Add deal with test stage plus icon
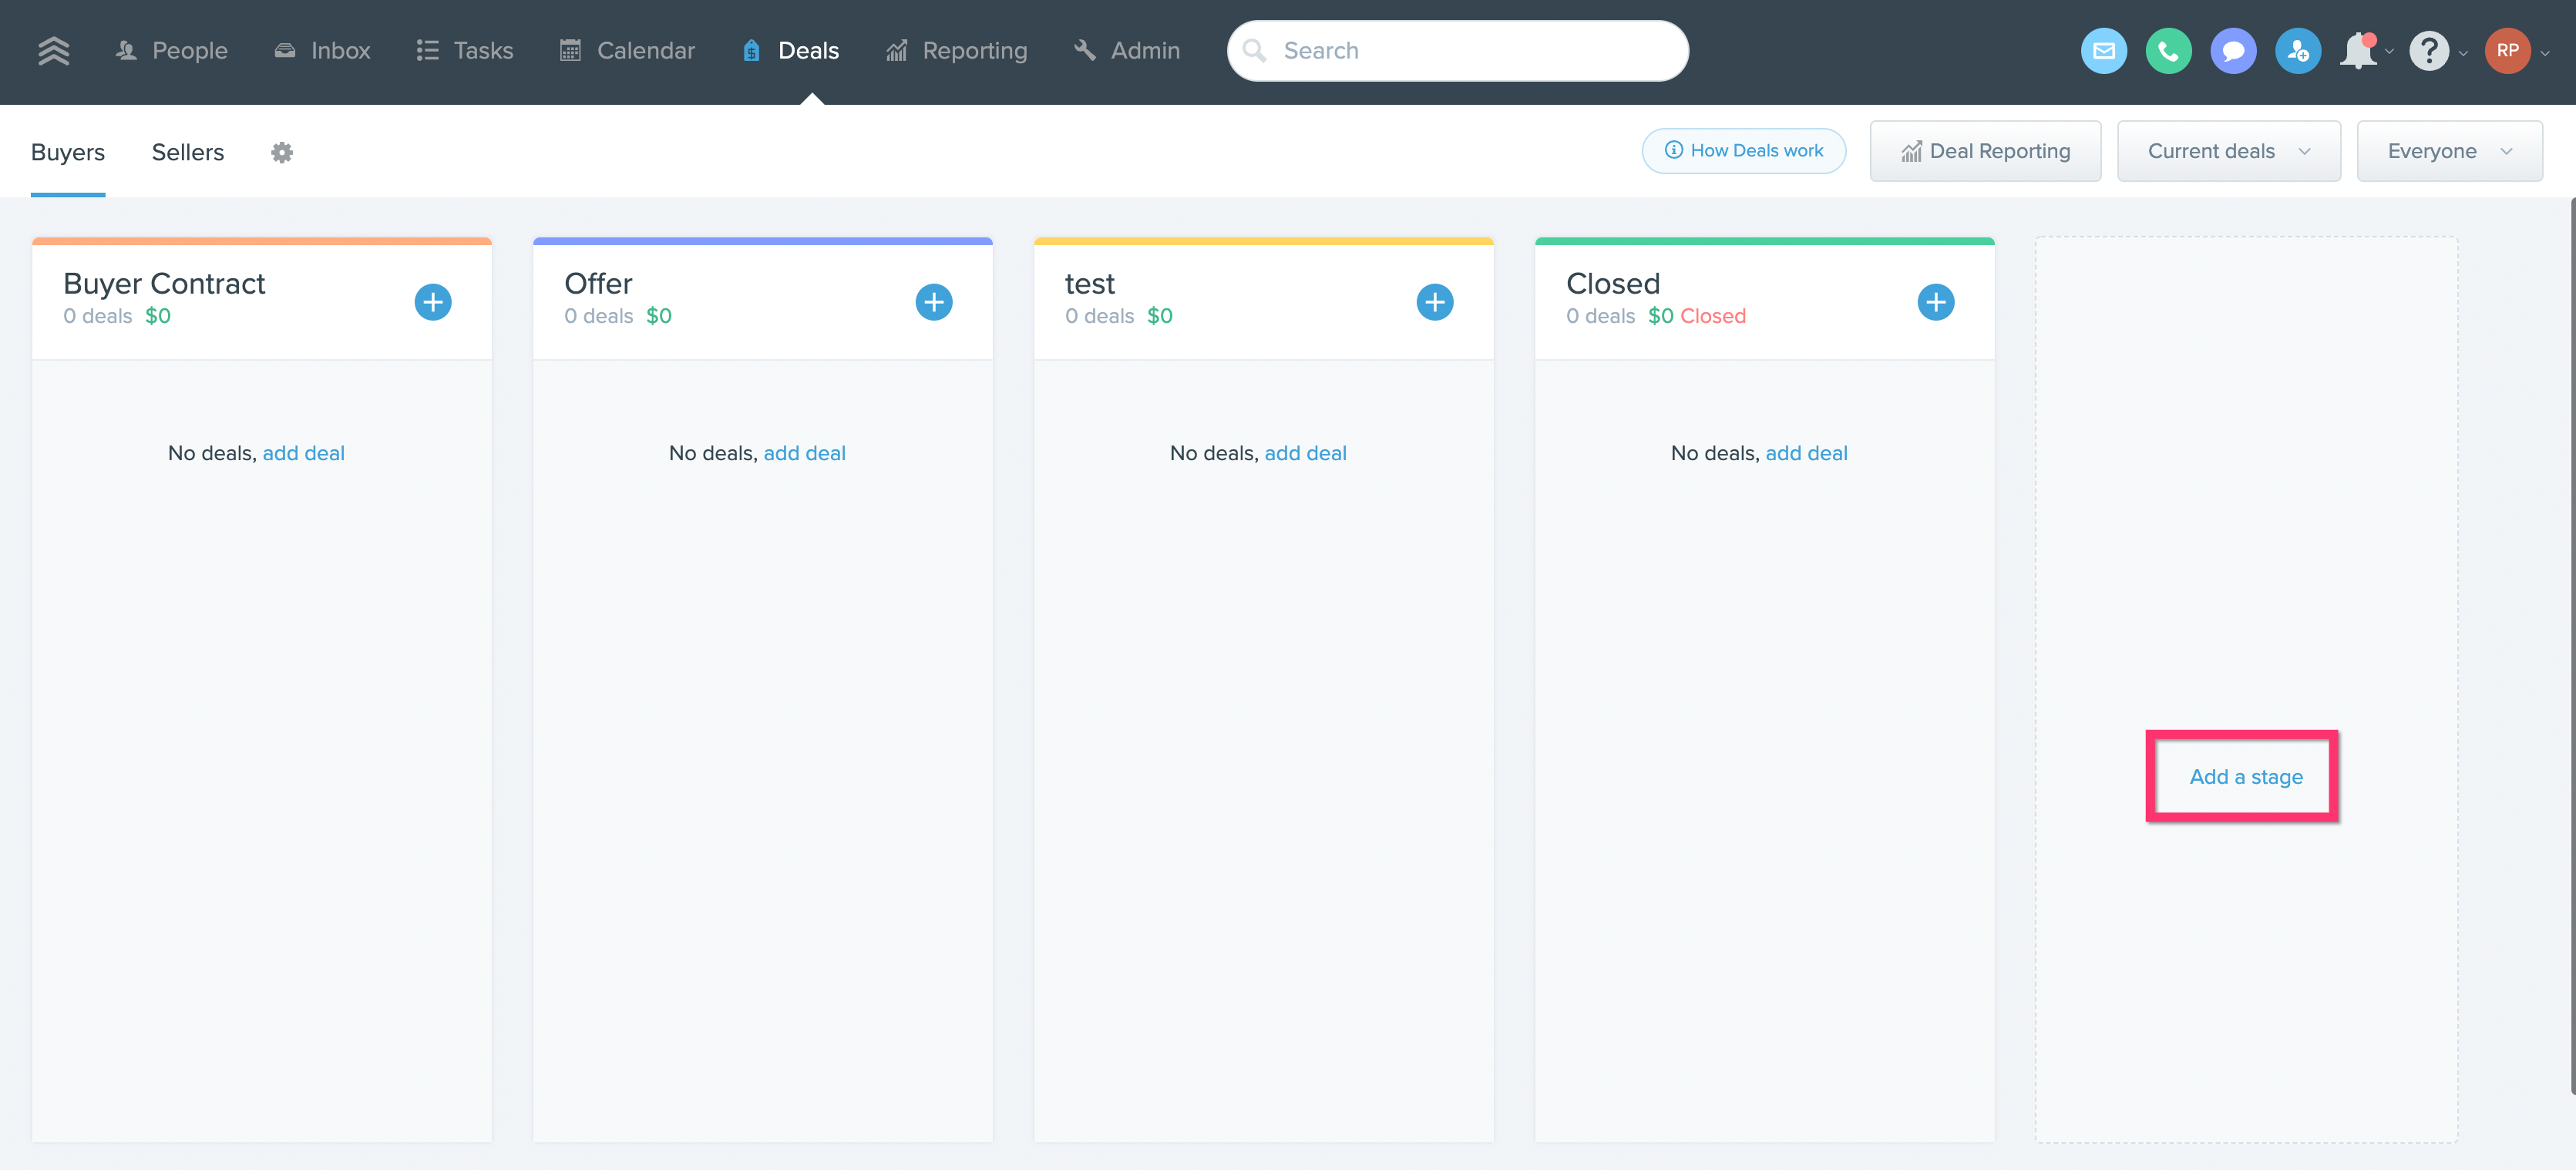2576x1170 pixels. (1435, 301)
